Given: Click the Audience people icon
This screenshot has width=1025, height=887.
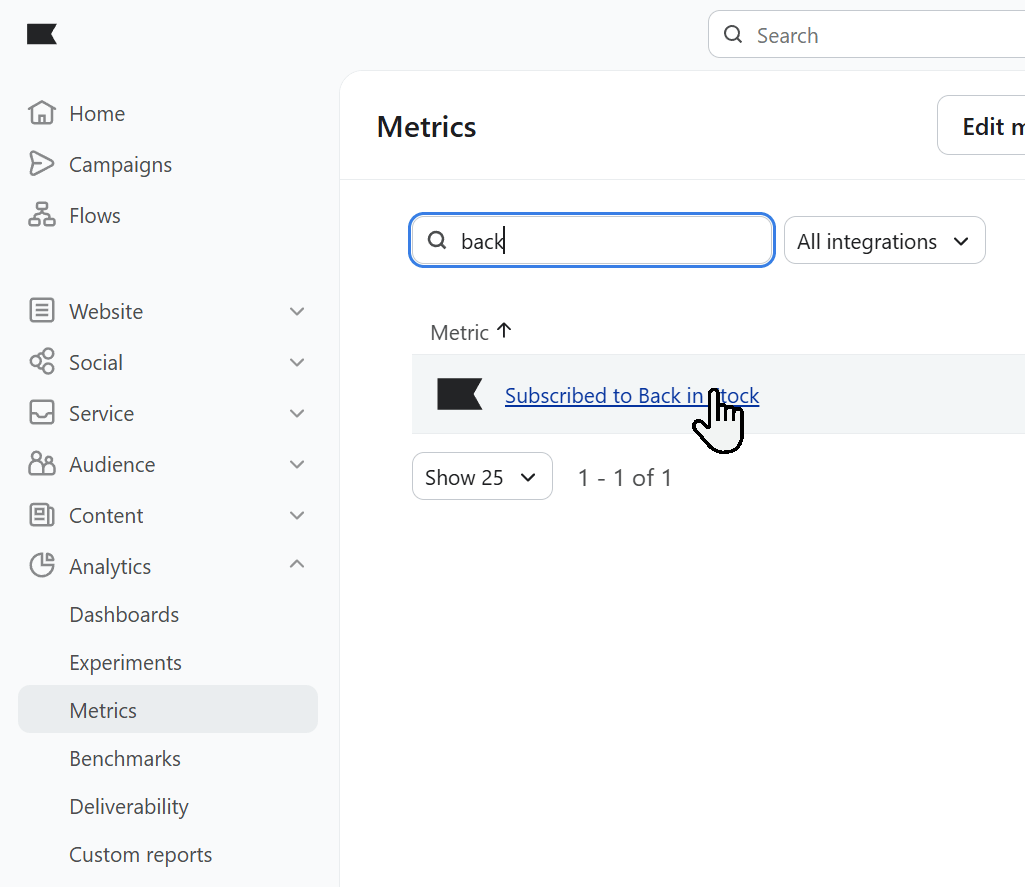Looking at the screenshot, I should tap(42, 463).
